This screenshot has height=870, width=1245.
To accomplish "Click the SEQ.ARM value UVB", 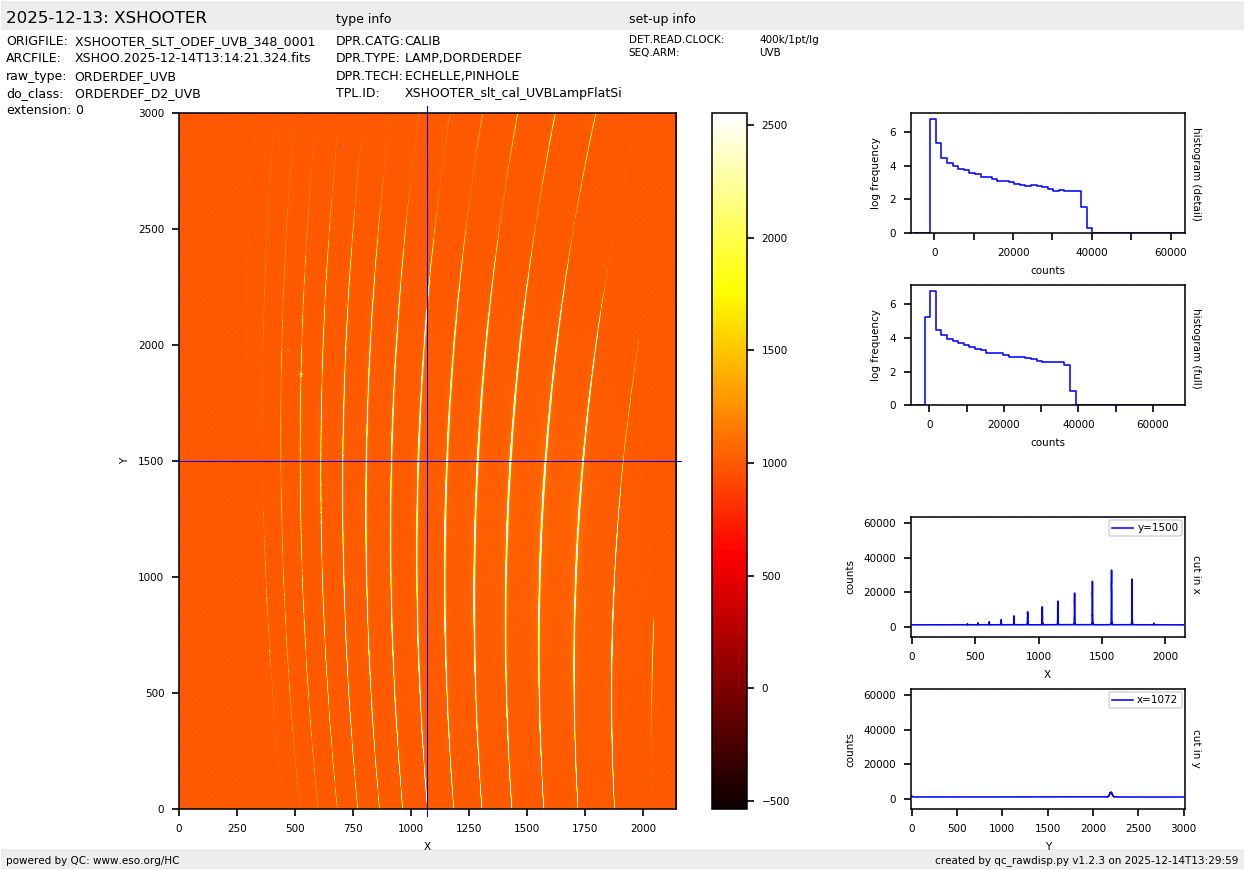I will (770, 53).
